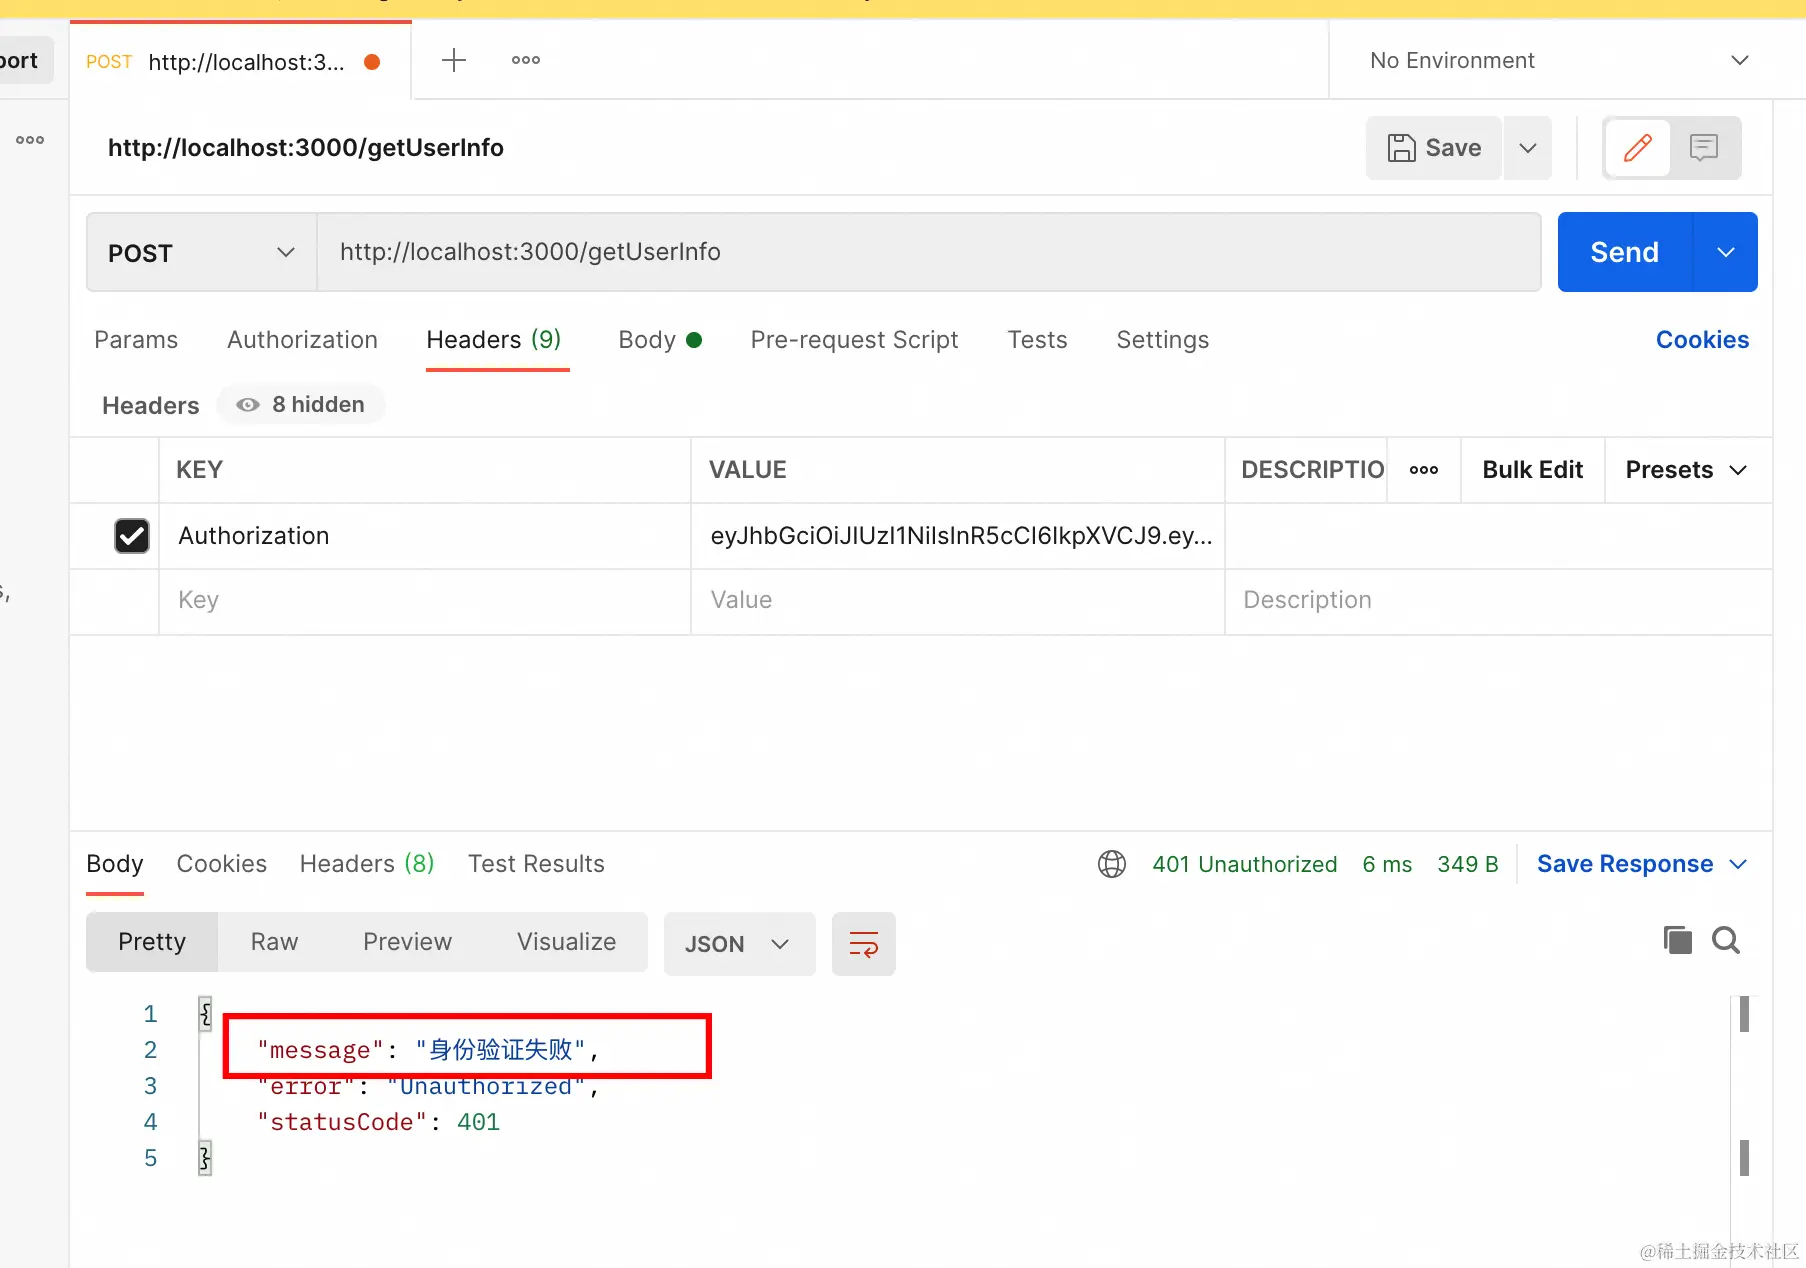Open the Cookies link

(1702, 340)
